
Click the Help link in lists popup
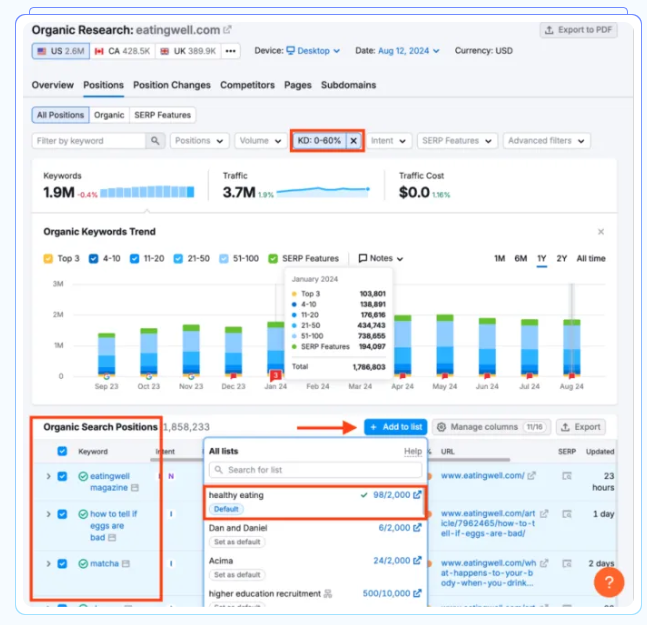tap(413, 452)
